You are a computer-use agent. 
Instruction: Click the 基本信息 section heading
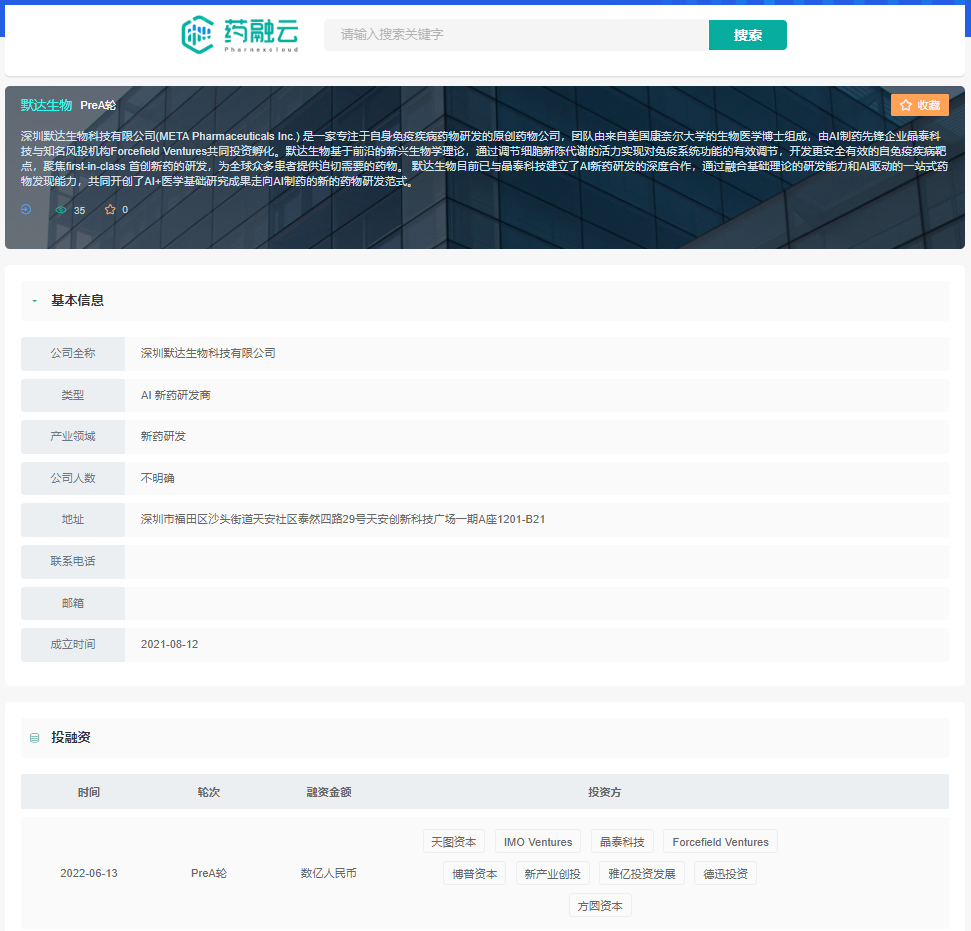pos(77,301)
